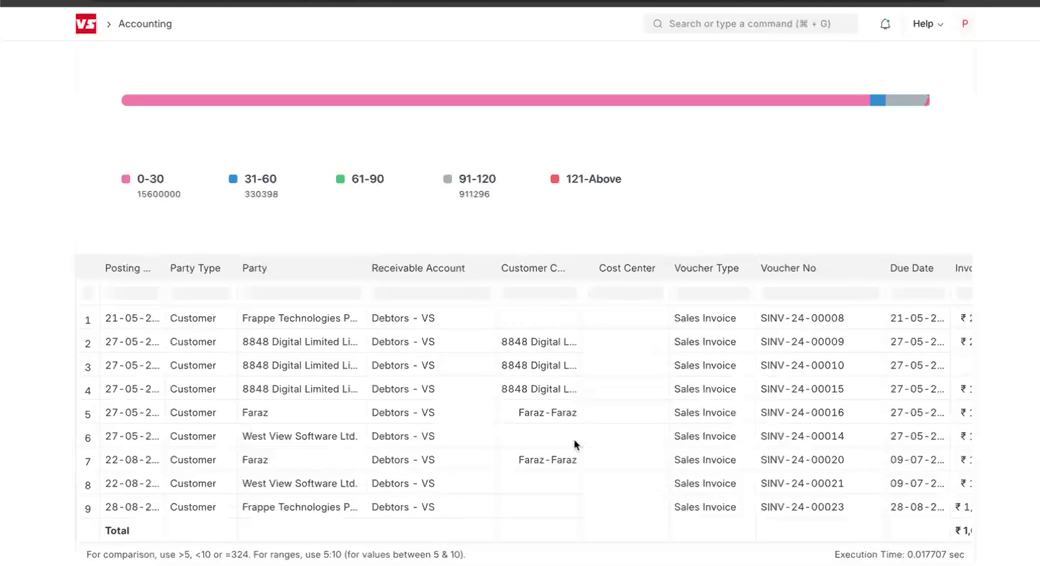Click the Cost Center column header

627,268
